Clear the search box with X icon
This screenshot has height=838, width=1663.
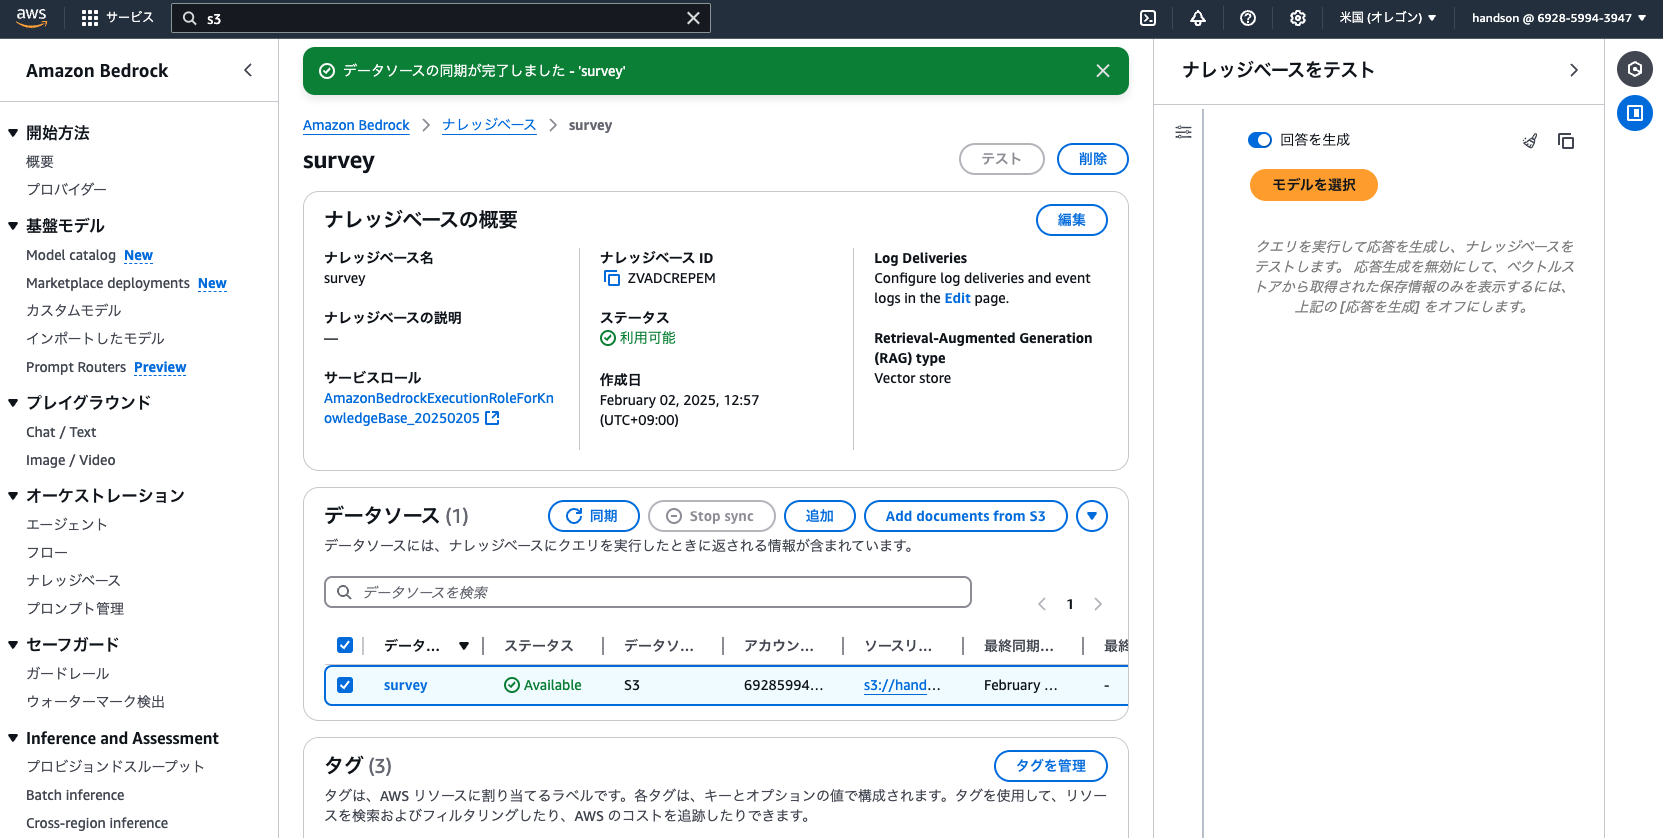(x=693, y=18)
